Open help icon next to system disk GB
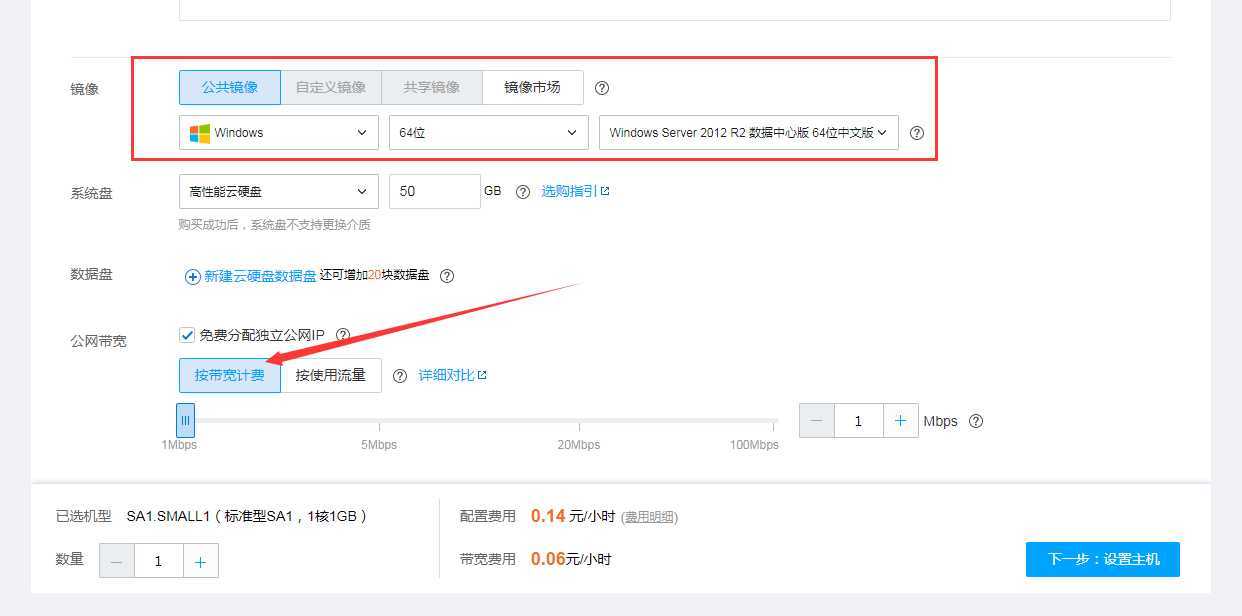 522,192
